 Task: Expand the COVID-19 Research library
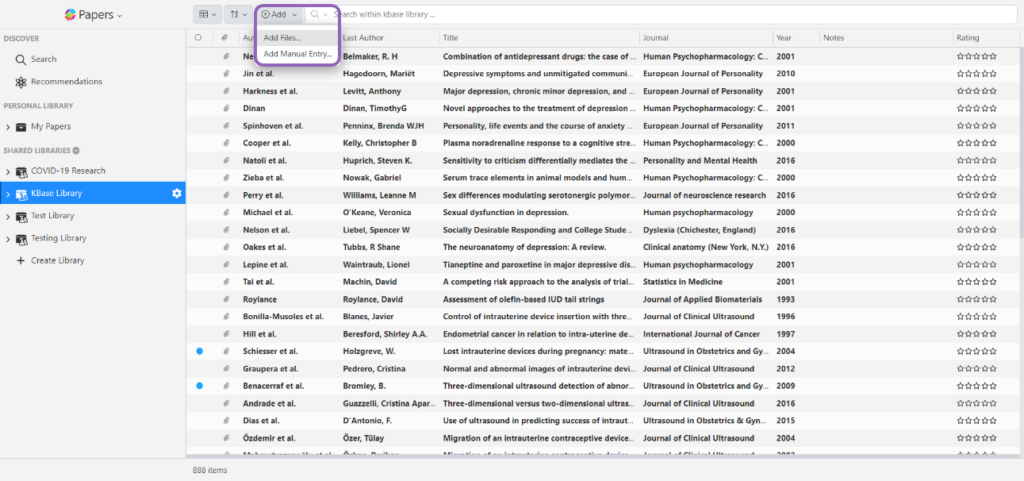tap(8, 171)
